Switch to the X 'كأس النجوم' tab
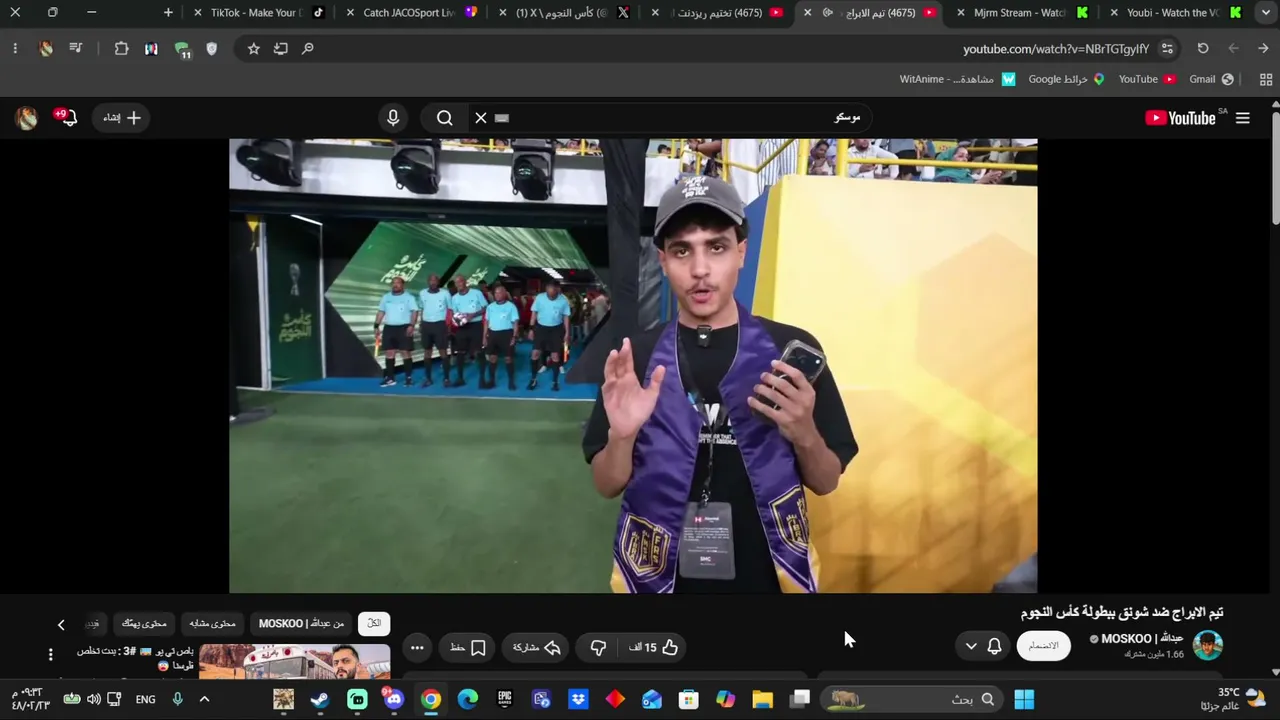The image size is (1280, 720). [x=562, y=13]
